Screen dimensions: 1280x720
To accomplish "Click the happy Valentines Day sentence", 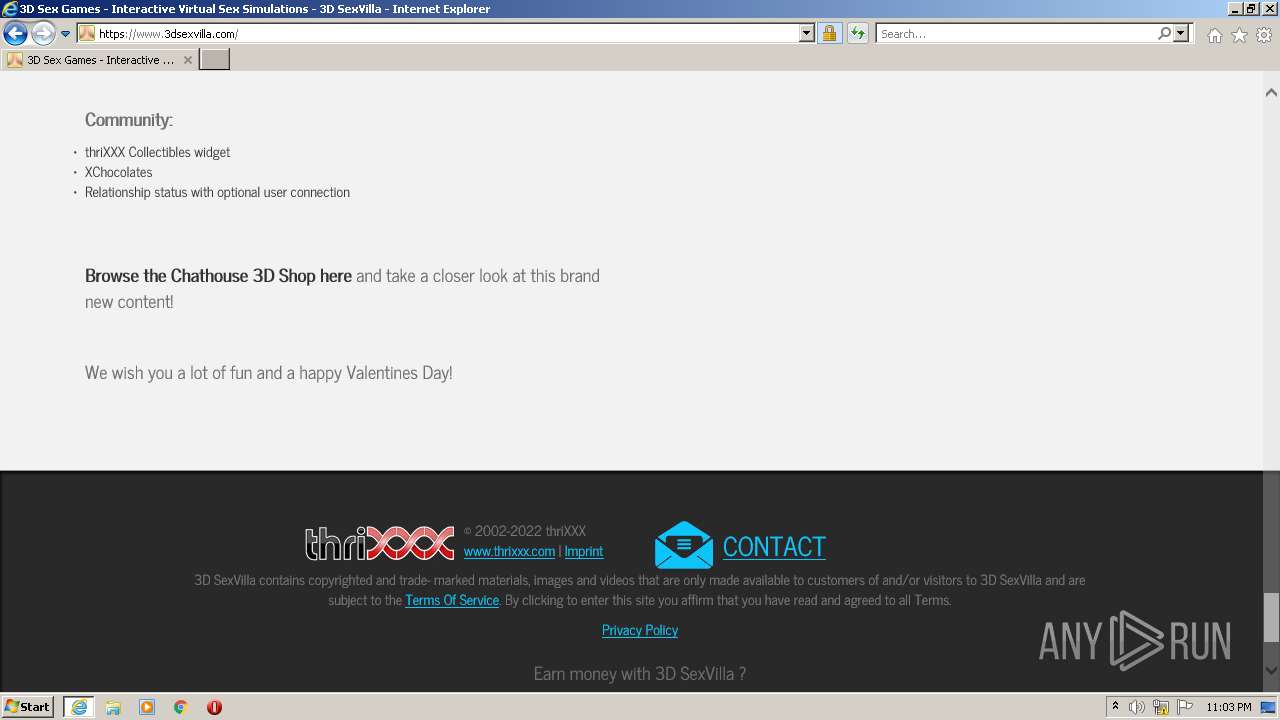I will (269, 373).
